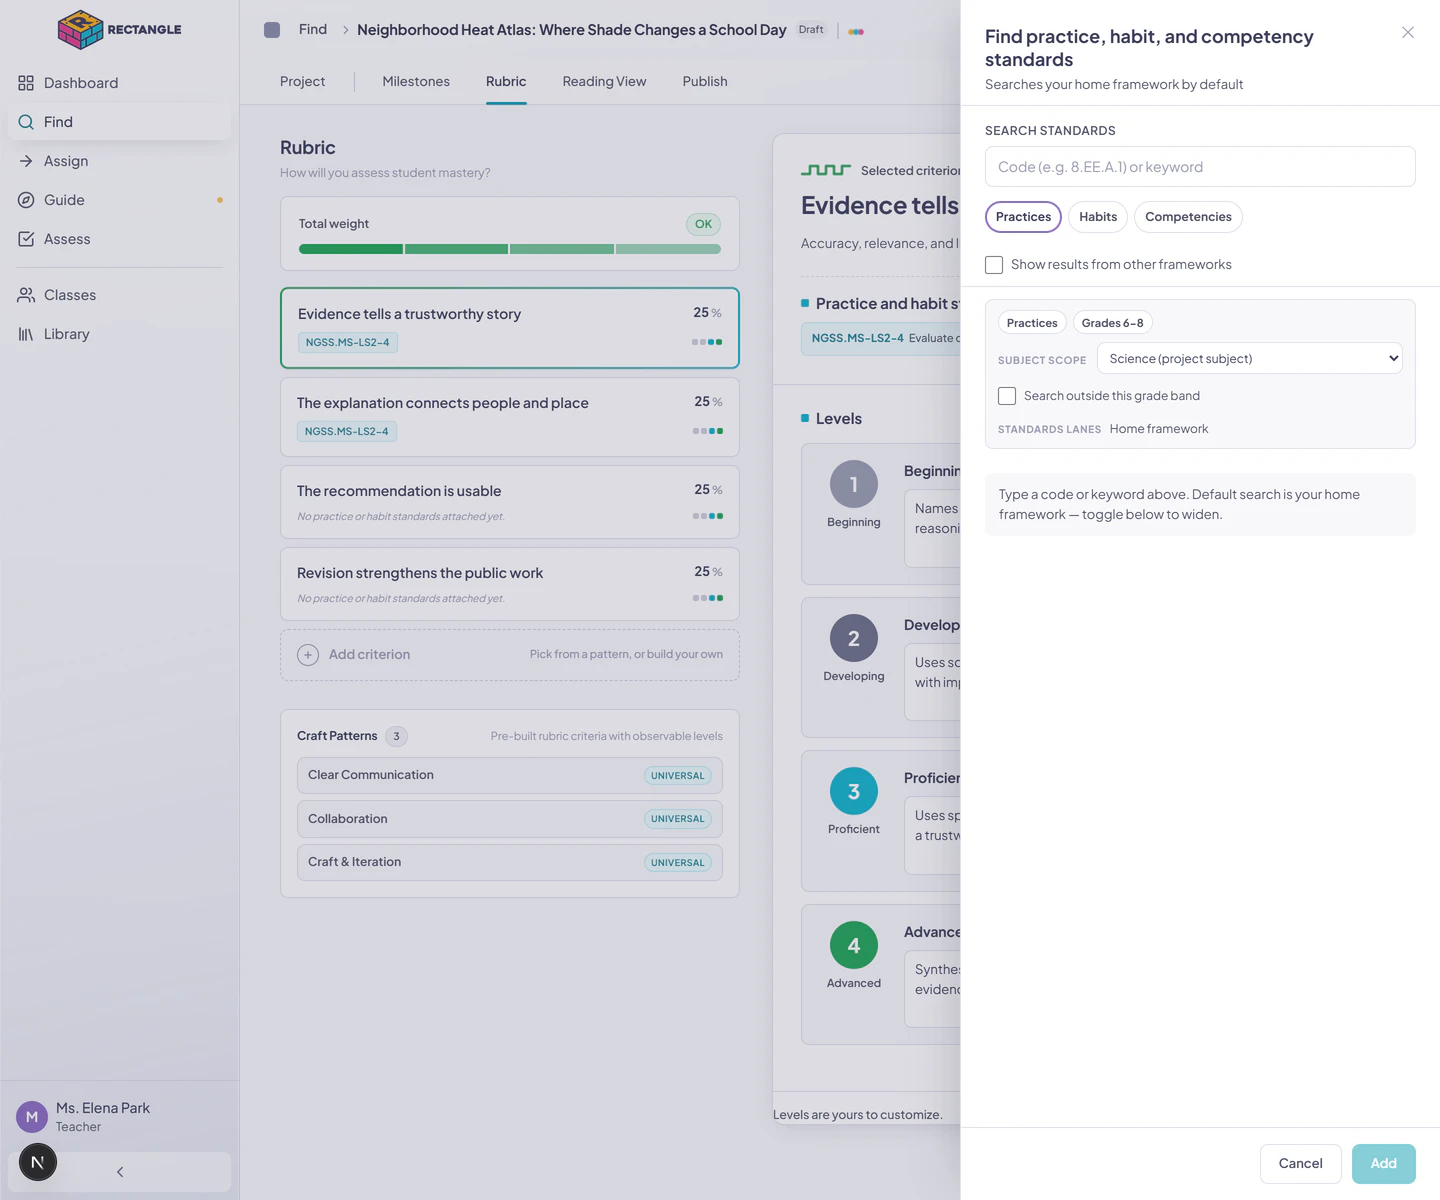Click the round black N badge
Screen dimensions: 1440x1200
38,1162
